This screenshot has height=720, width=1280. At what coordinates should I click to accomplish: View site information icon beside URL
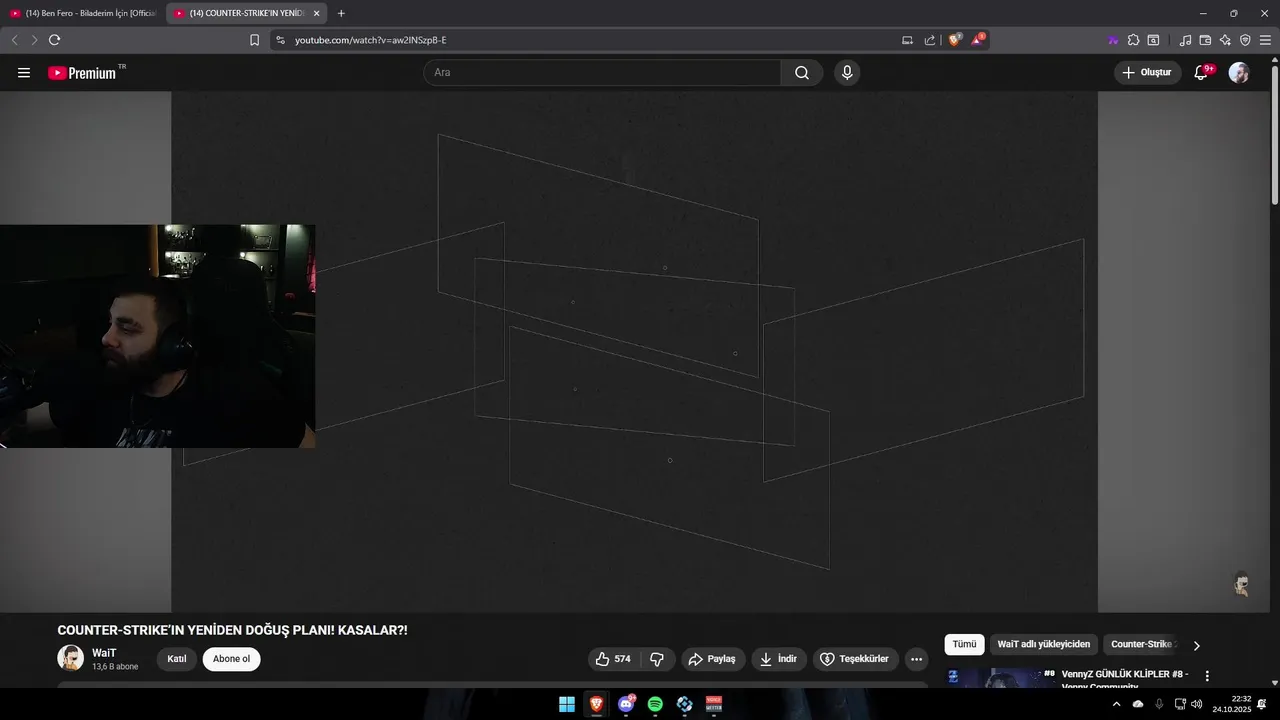[x=280, y=40]
